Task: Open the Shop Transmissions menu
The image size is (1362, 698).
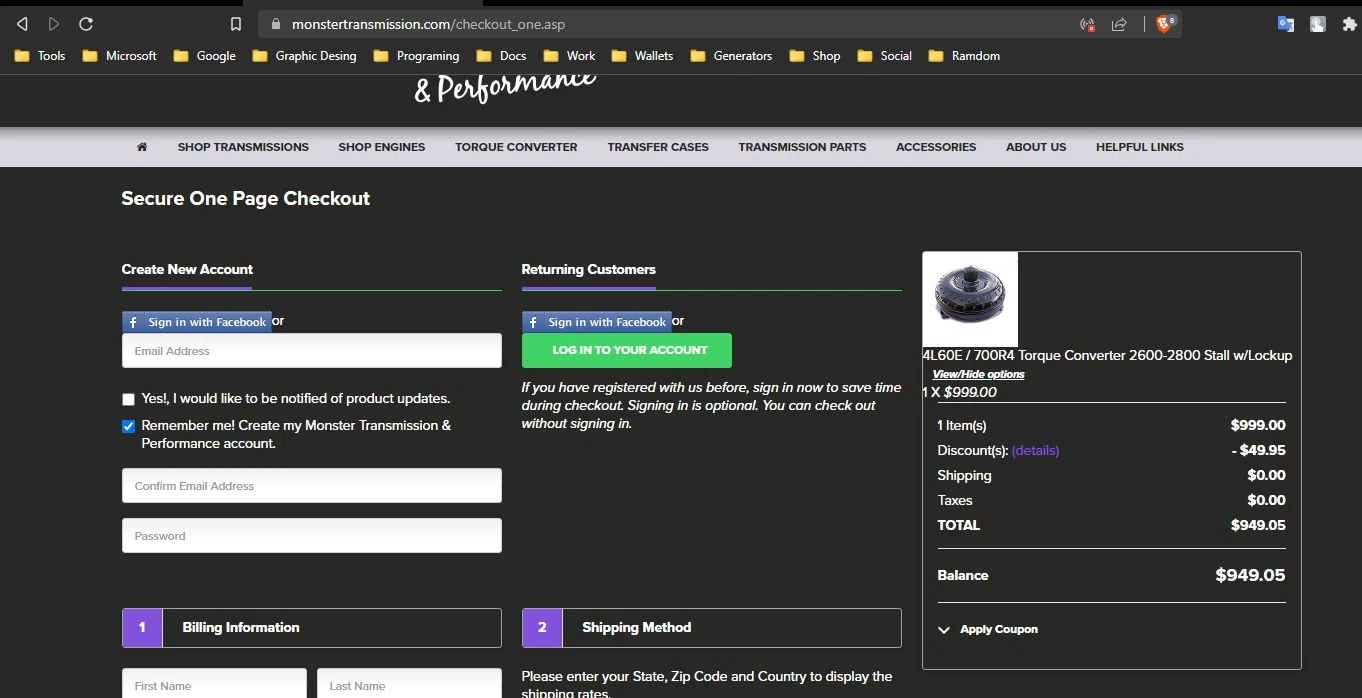Action: coord(243,147)
